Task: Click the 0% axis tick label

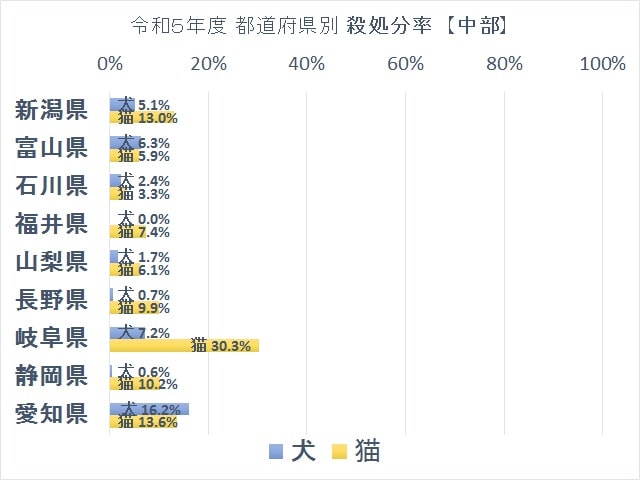Action: click(x=109, y=64)
